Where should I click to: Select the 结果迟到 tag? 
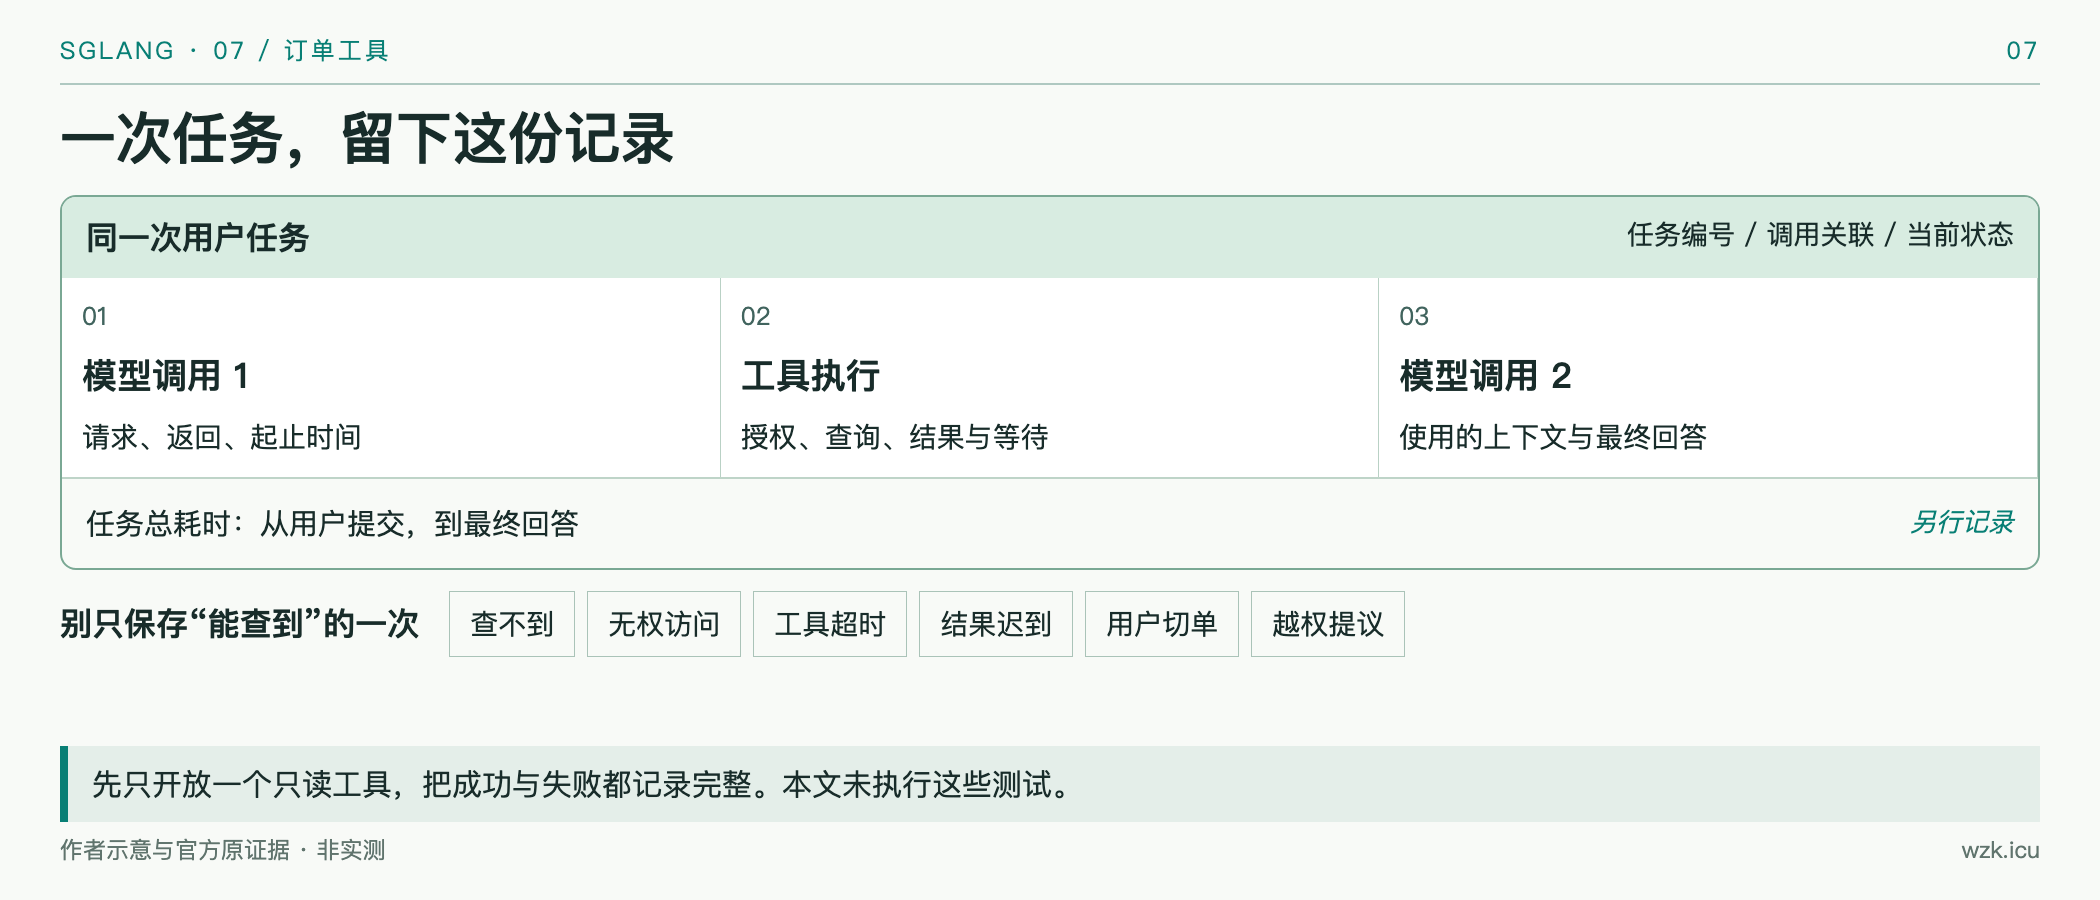[996, 624]
